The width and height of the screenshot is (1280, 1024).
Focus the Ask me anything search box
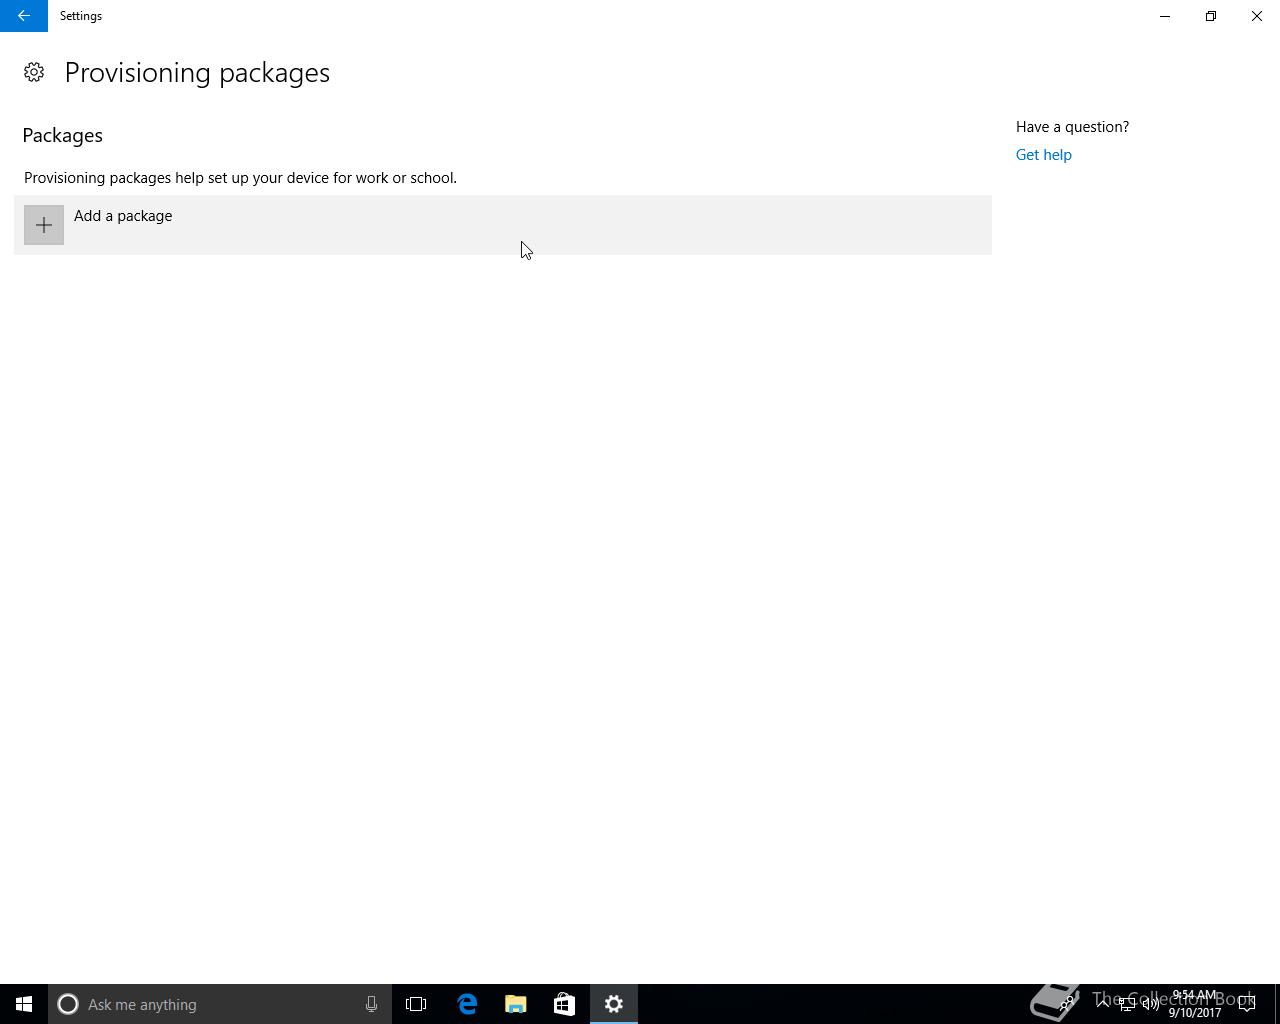220,1004
